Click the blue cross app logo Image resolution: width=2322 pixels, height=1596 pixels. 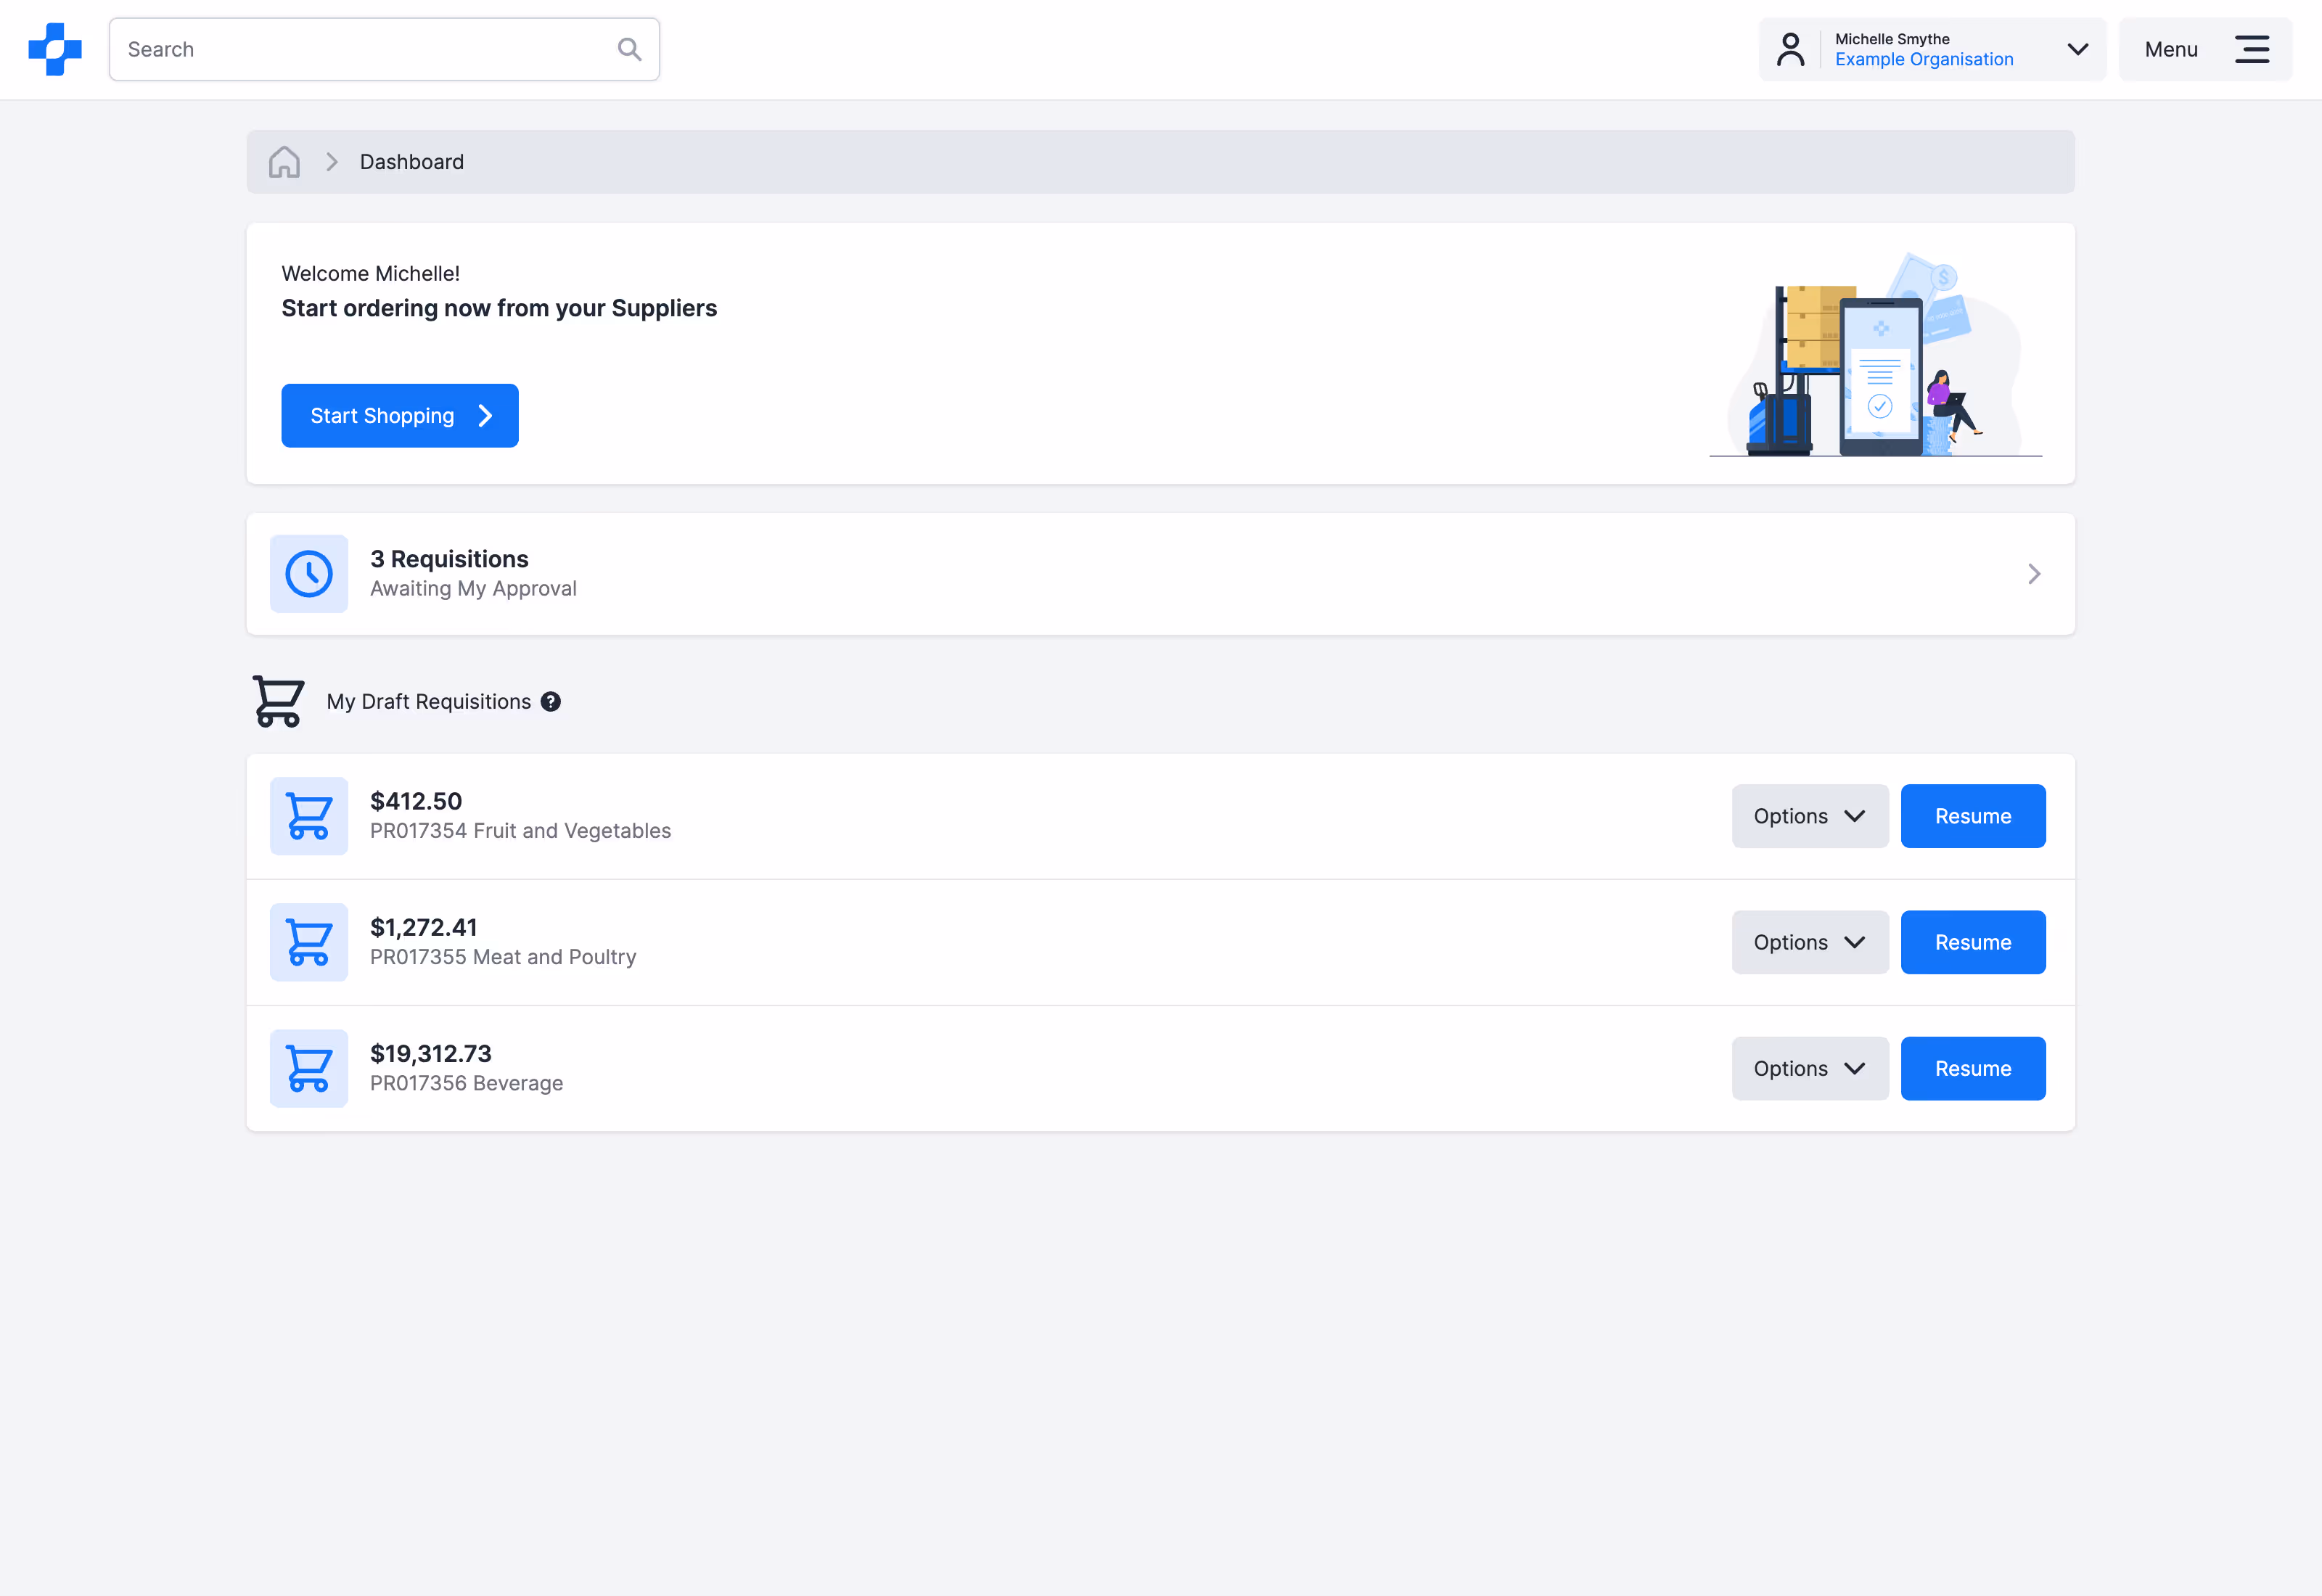pos(55,49)
